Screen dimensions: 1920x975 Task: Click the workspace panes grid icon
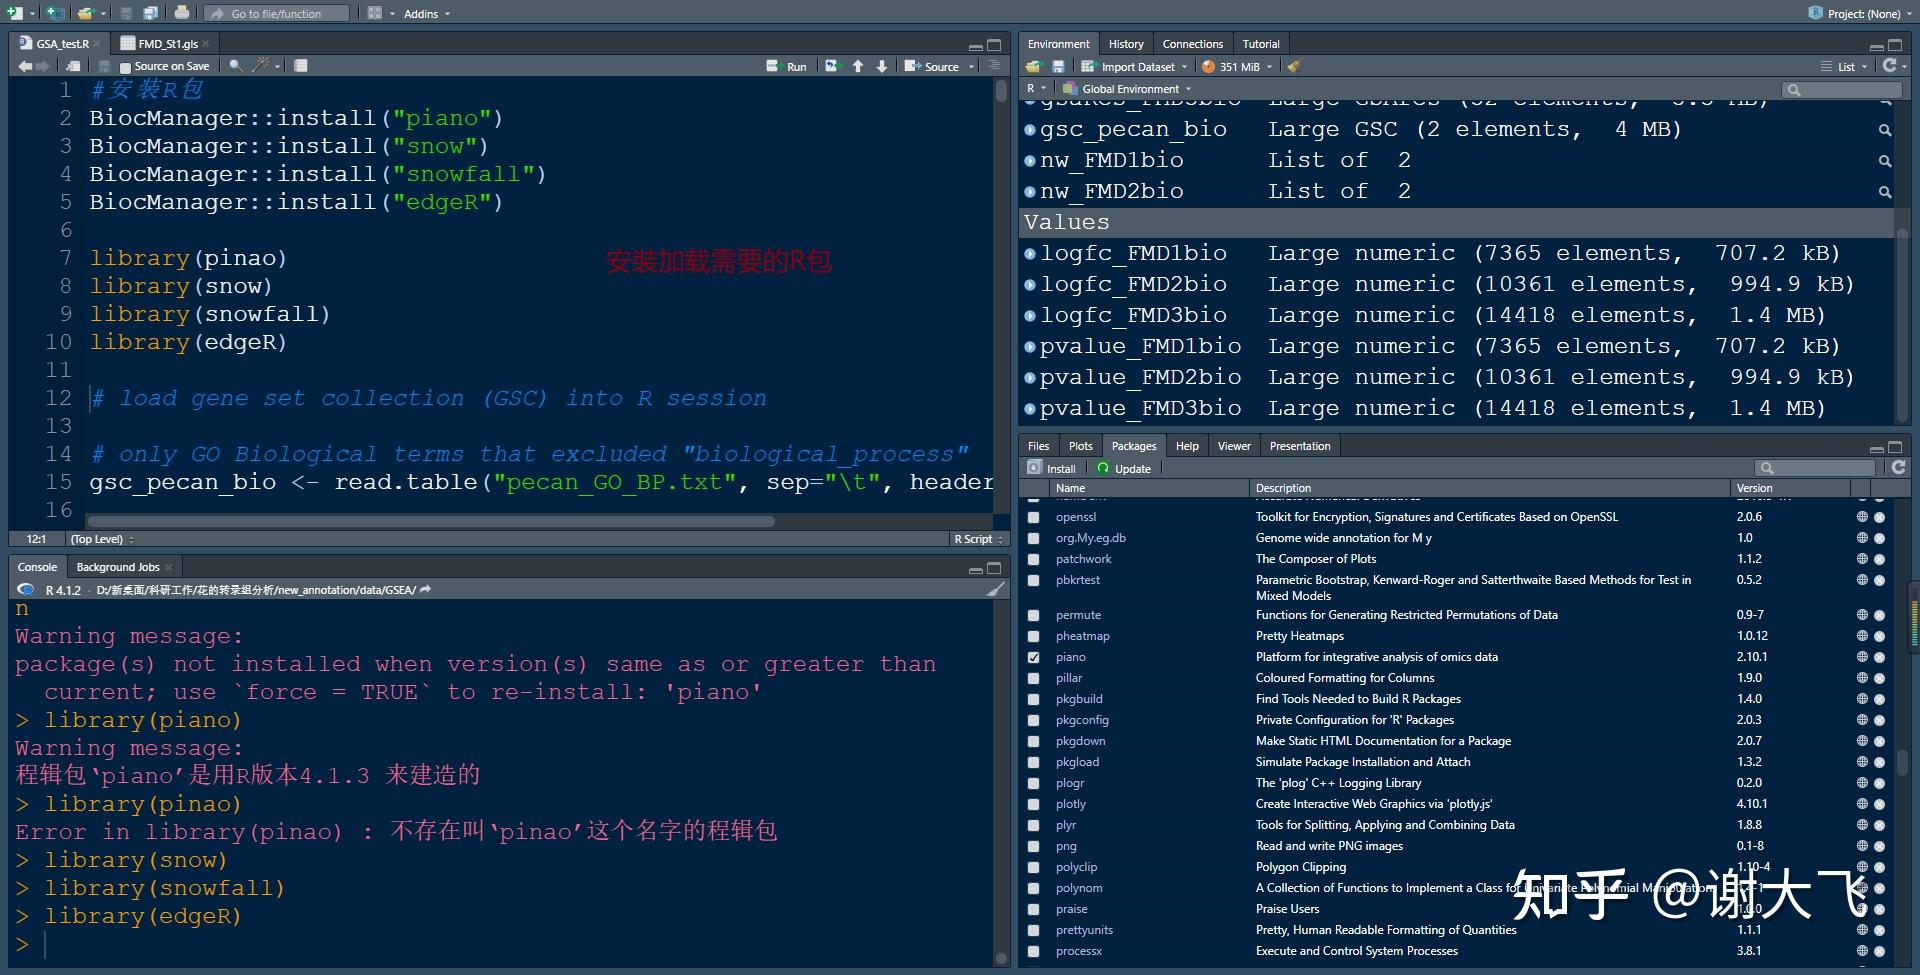click(374, 13)
